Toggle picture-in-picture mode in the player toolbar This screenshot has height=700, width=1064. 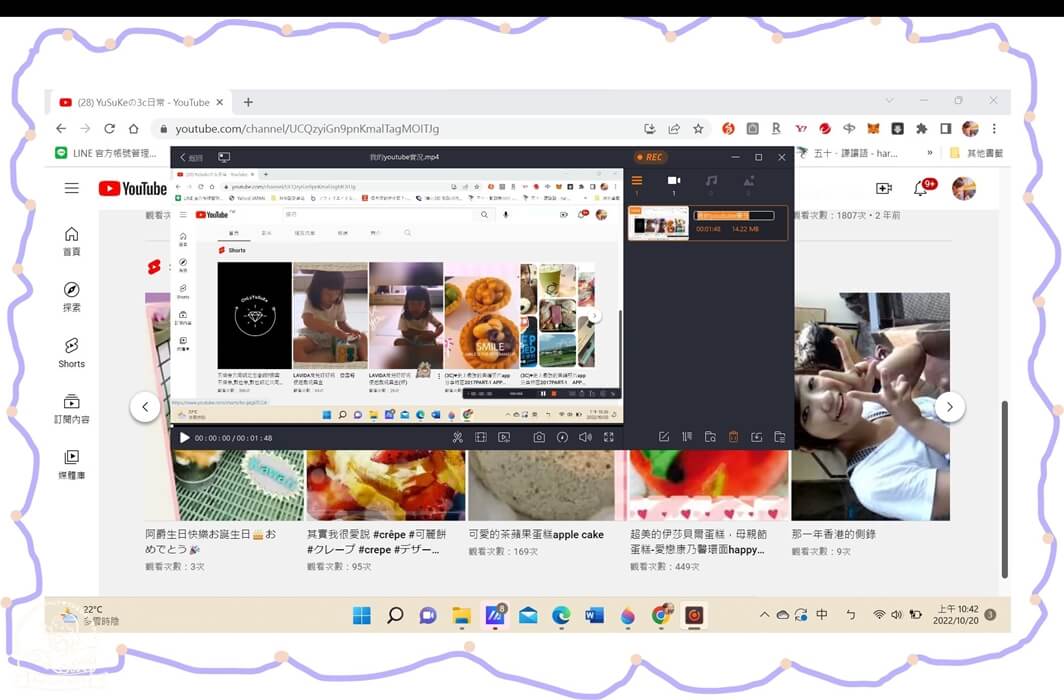[x=504, y=437]
